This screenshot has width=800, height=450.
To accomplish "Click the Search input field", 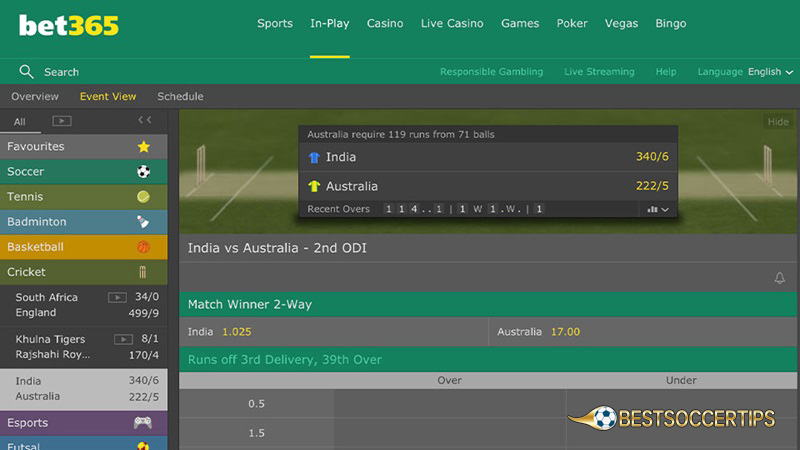I will [61, 72].
